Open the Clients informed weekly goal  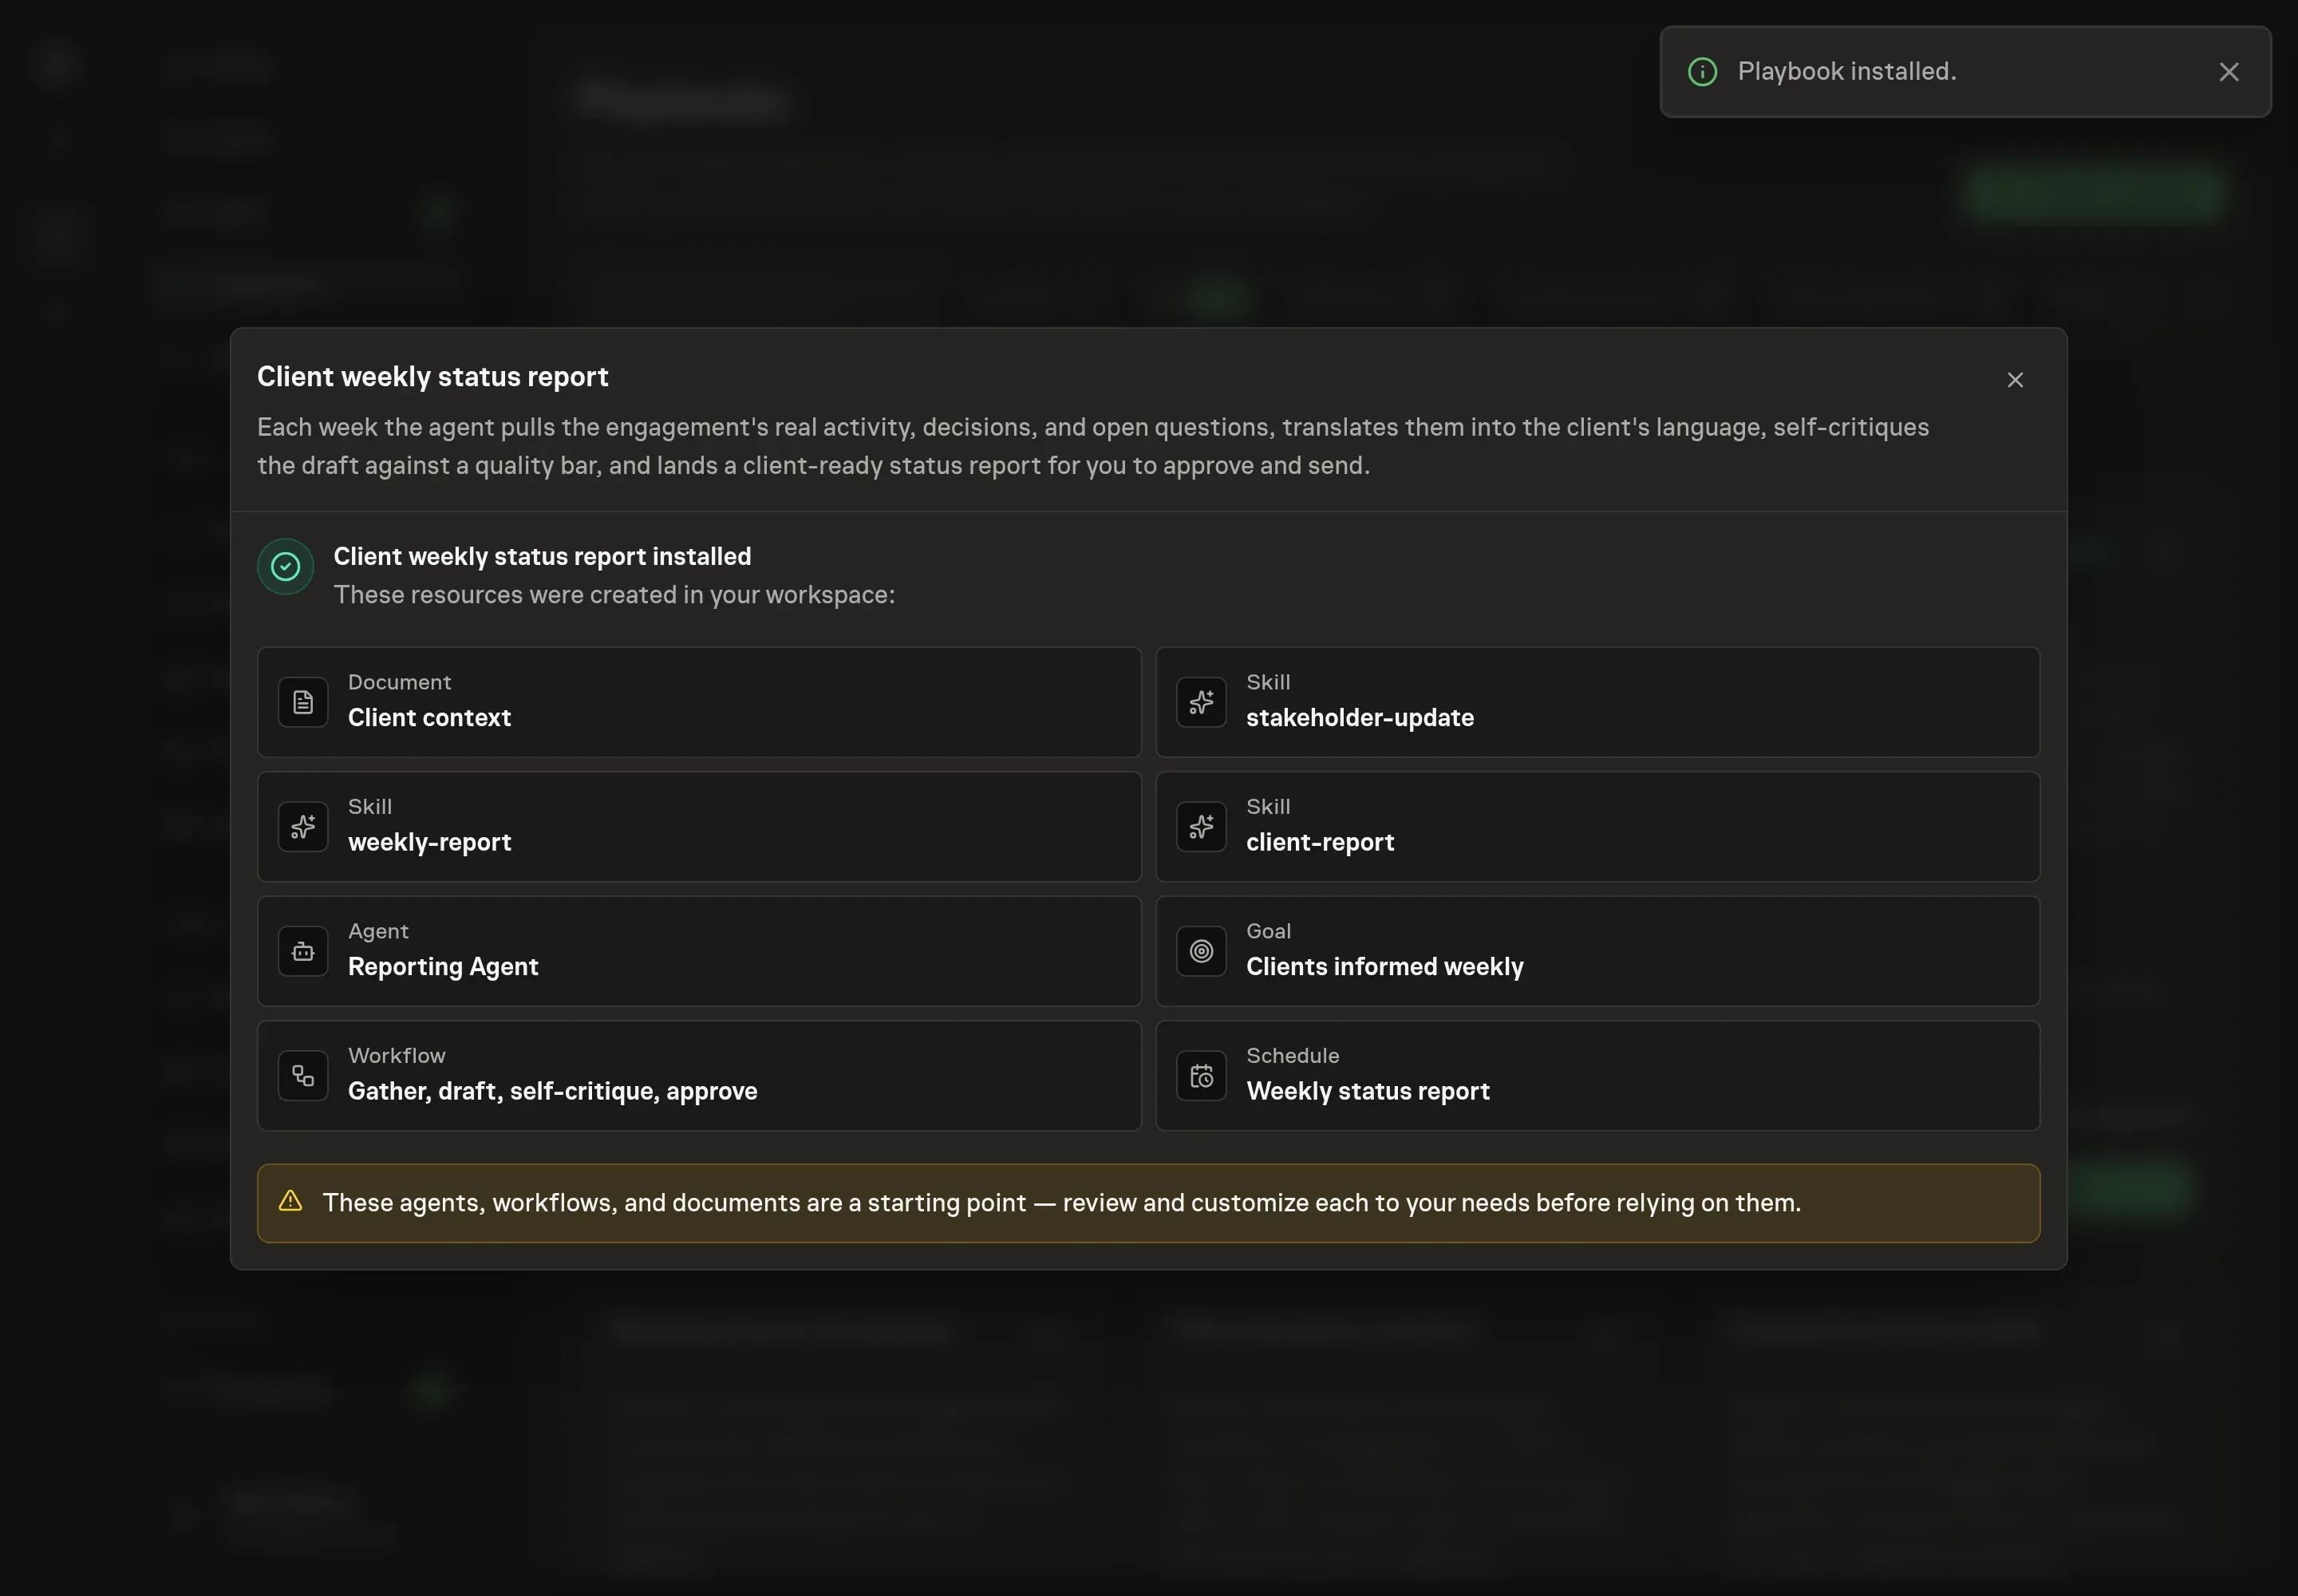pos(1597,951)
